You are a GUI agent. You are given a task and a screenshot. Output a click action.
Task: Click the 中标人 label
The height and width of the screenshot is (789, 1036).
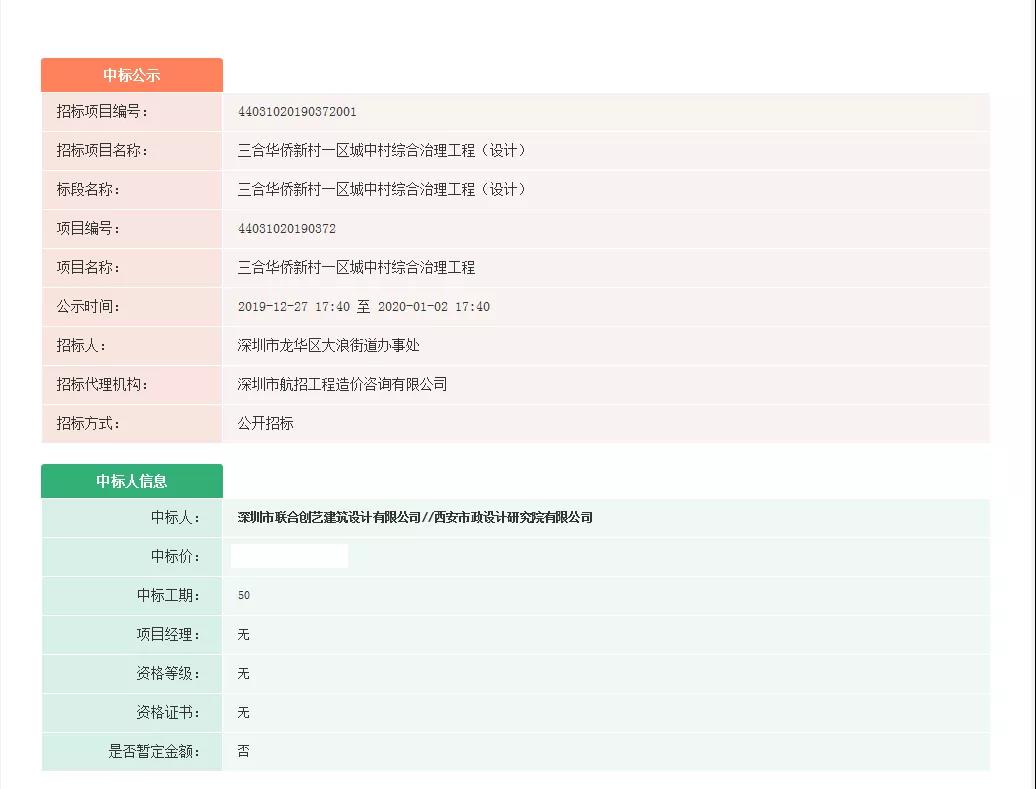click(x=176, y=517)
